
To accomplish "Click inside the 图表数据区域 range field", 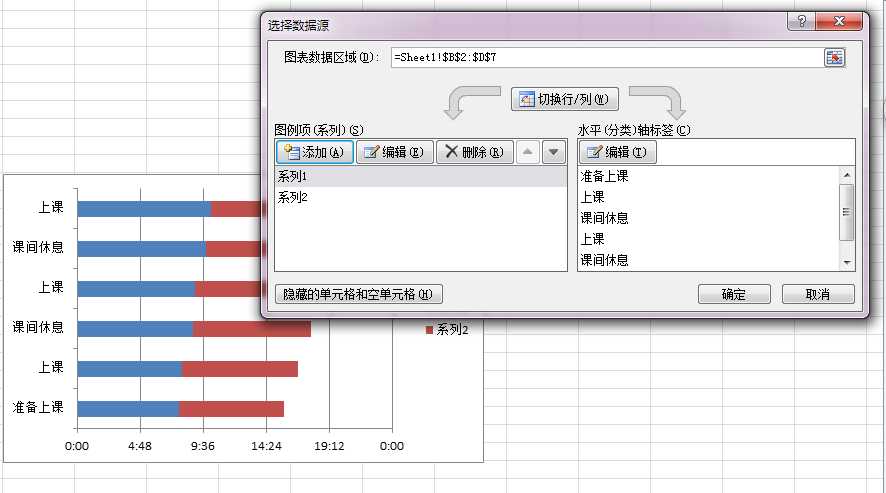I will click(x=606, y=57).
